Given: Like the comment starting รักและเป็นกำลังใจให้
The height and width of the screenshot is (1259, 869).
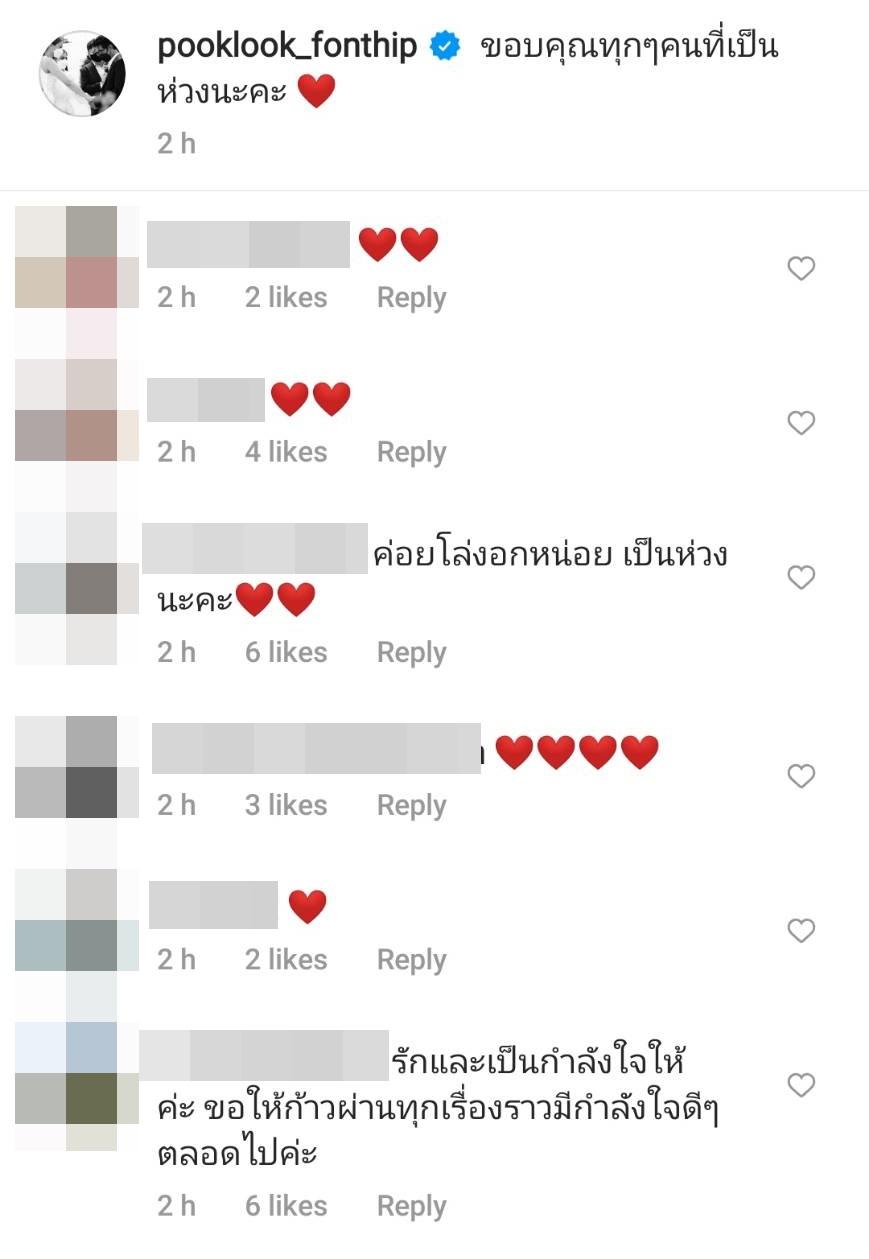Looking at the screenshot, I should pyautogui.click(x=801, y=1085).
